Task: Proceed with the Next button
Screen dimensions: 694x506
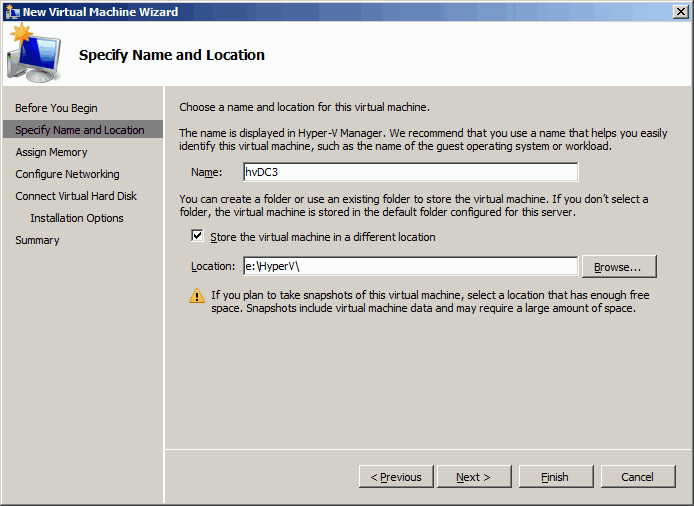Action: (474, 477)
